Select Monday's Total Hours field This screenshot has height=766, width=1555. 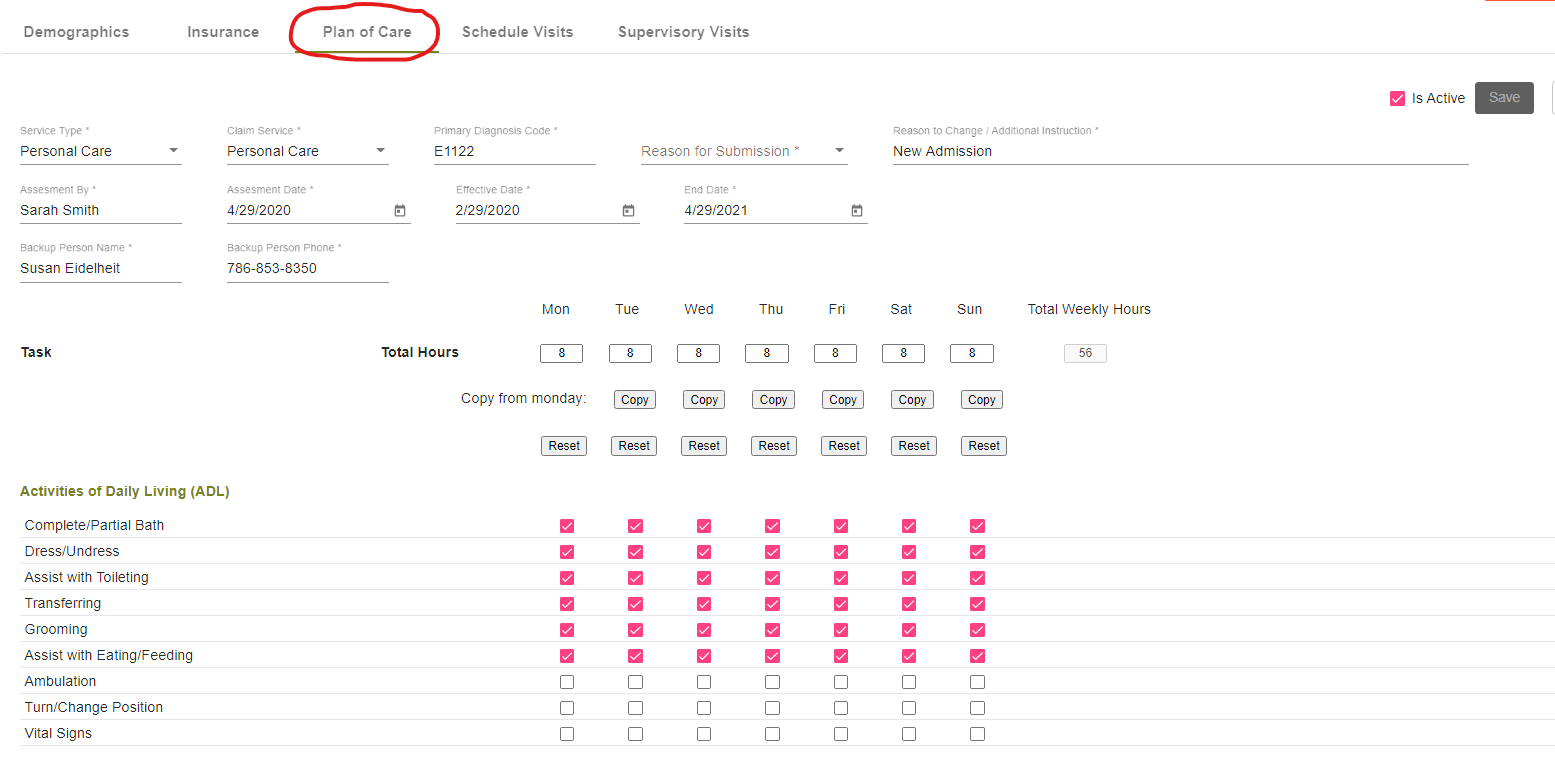tap(561, 353)
